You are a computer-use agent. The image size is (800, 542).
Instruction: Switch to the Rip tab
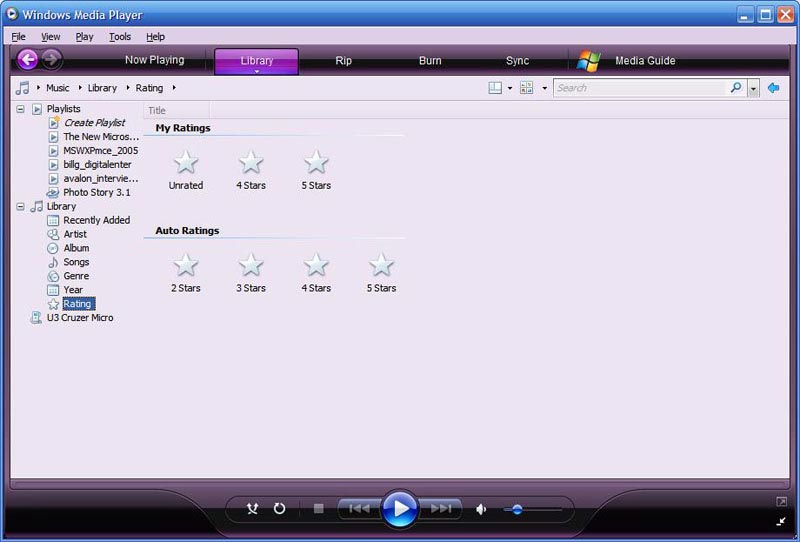point(343,61)
